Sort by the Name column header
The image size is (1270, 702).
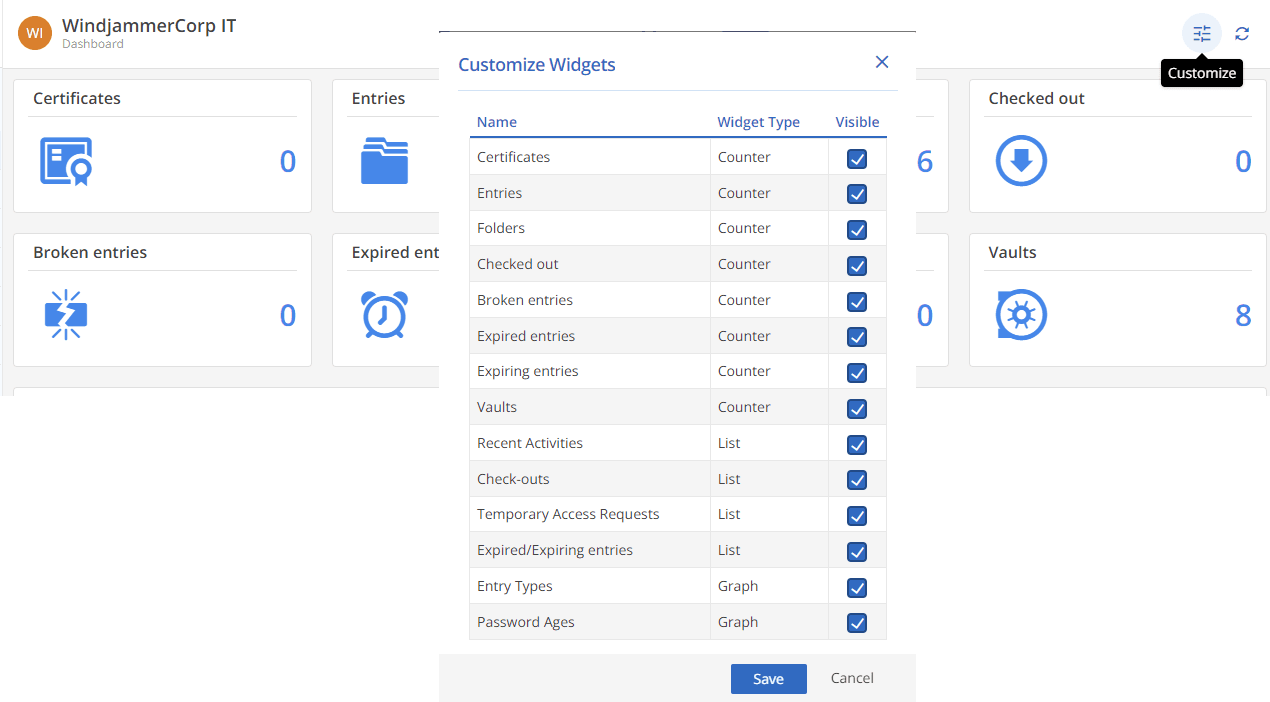pos(497,122)
